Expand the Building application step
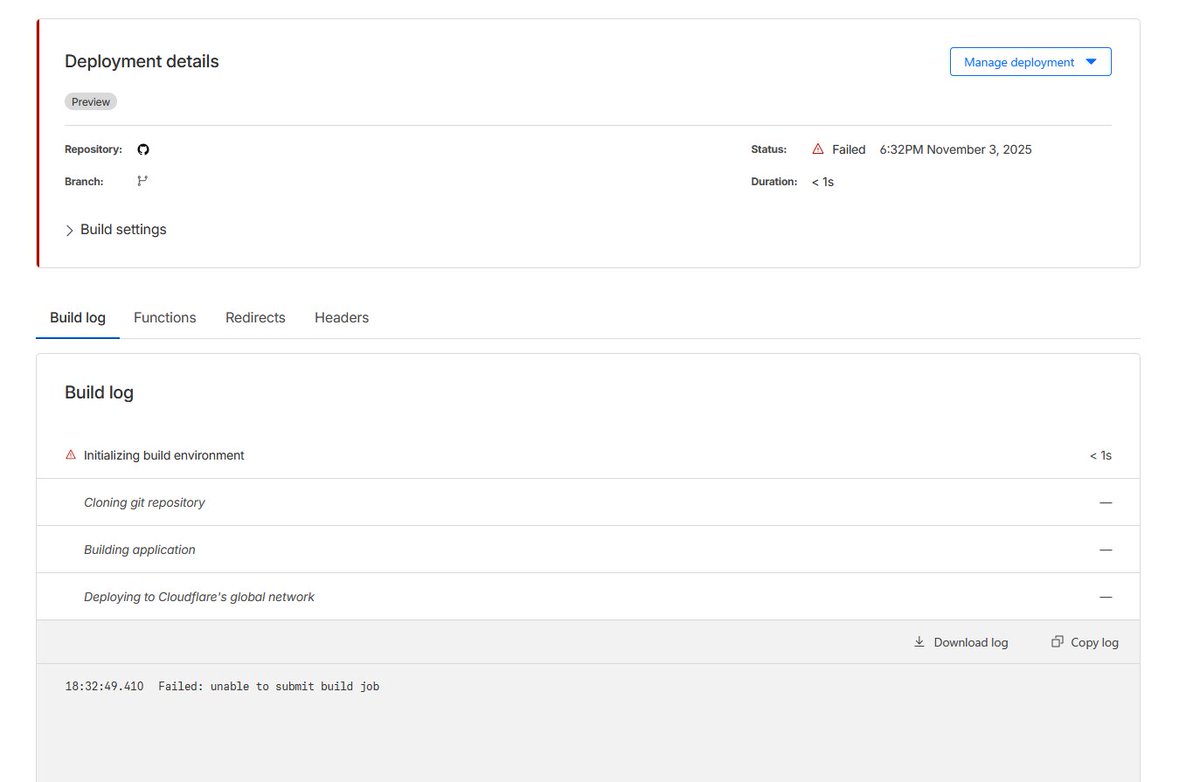Image resolution: width=1200 pixels, height=782 pixels. 588,549
